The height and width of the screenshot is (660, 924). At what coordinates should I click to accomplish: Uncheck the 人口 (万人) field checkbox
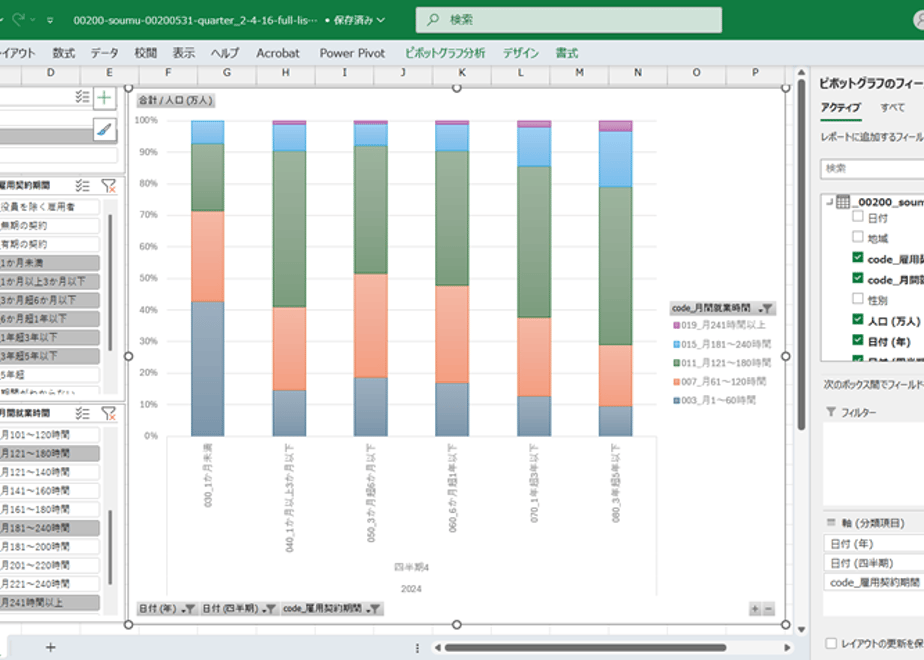858,319
